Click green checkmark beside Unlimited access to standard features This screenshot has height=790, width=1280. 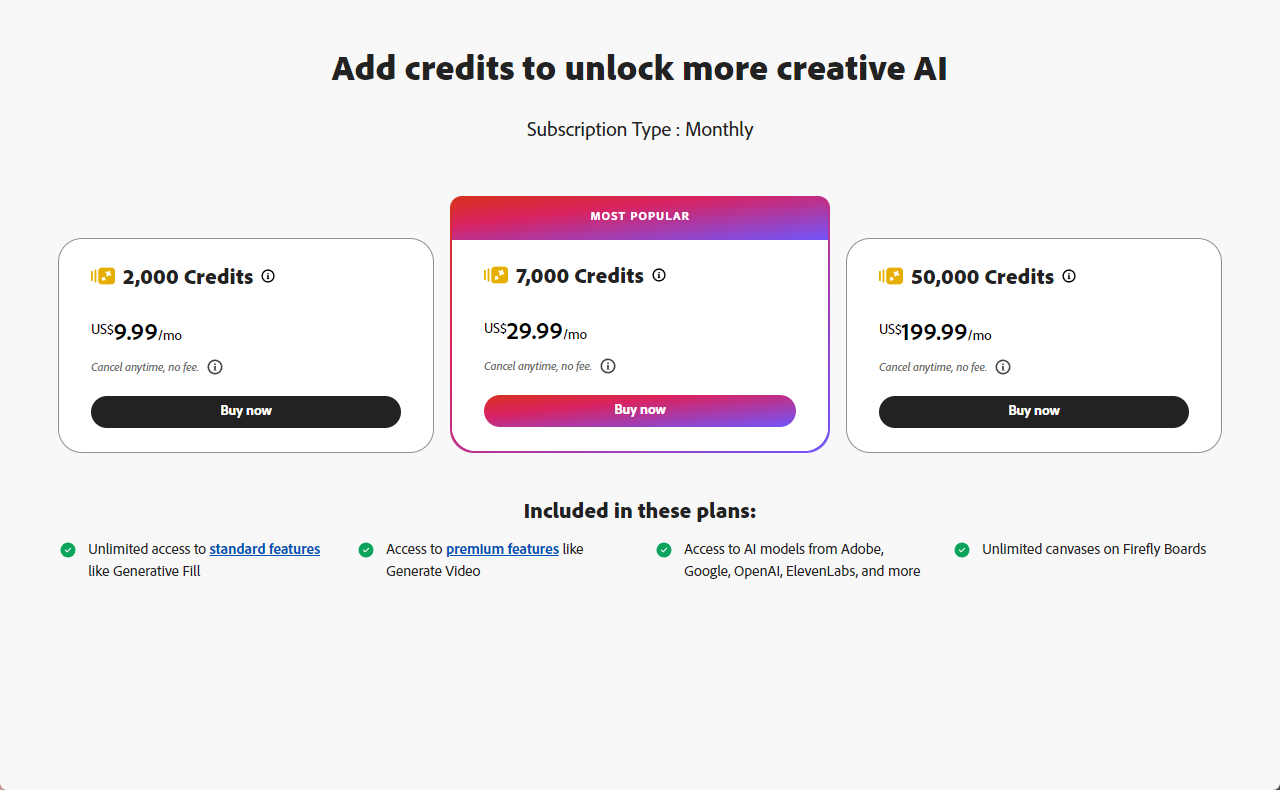coord(68,550)
